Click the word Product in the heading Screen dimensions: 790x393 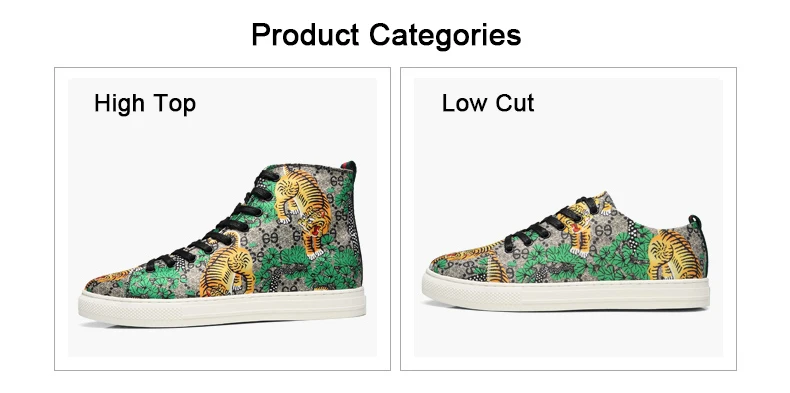click(305, 35)
